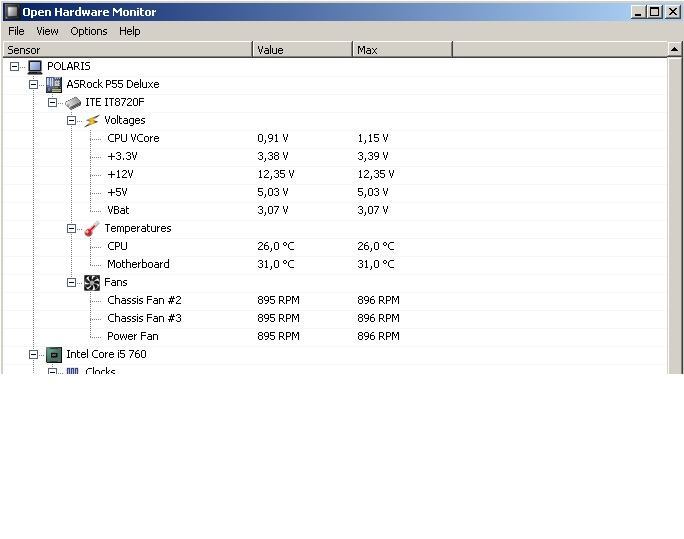Viewport: 684px width, 539px height.
Task: Click the CPU VCore max 1,15 V
Action: coord(373,138)
